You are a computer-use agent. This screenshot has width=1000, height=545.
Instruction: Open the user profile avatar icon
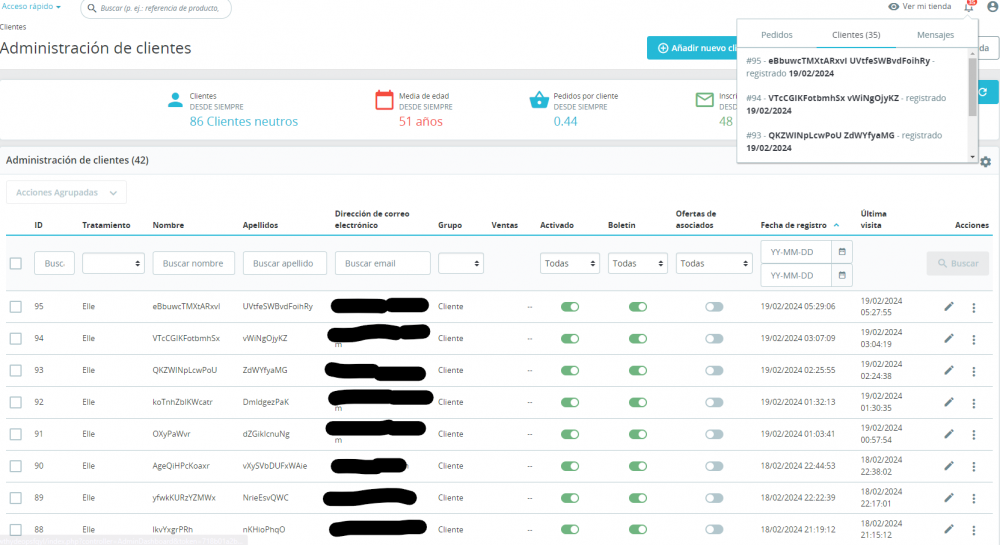click(993, 7)
